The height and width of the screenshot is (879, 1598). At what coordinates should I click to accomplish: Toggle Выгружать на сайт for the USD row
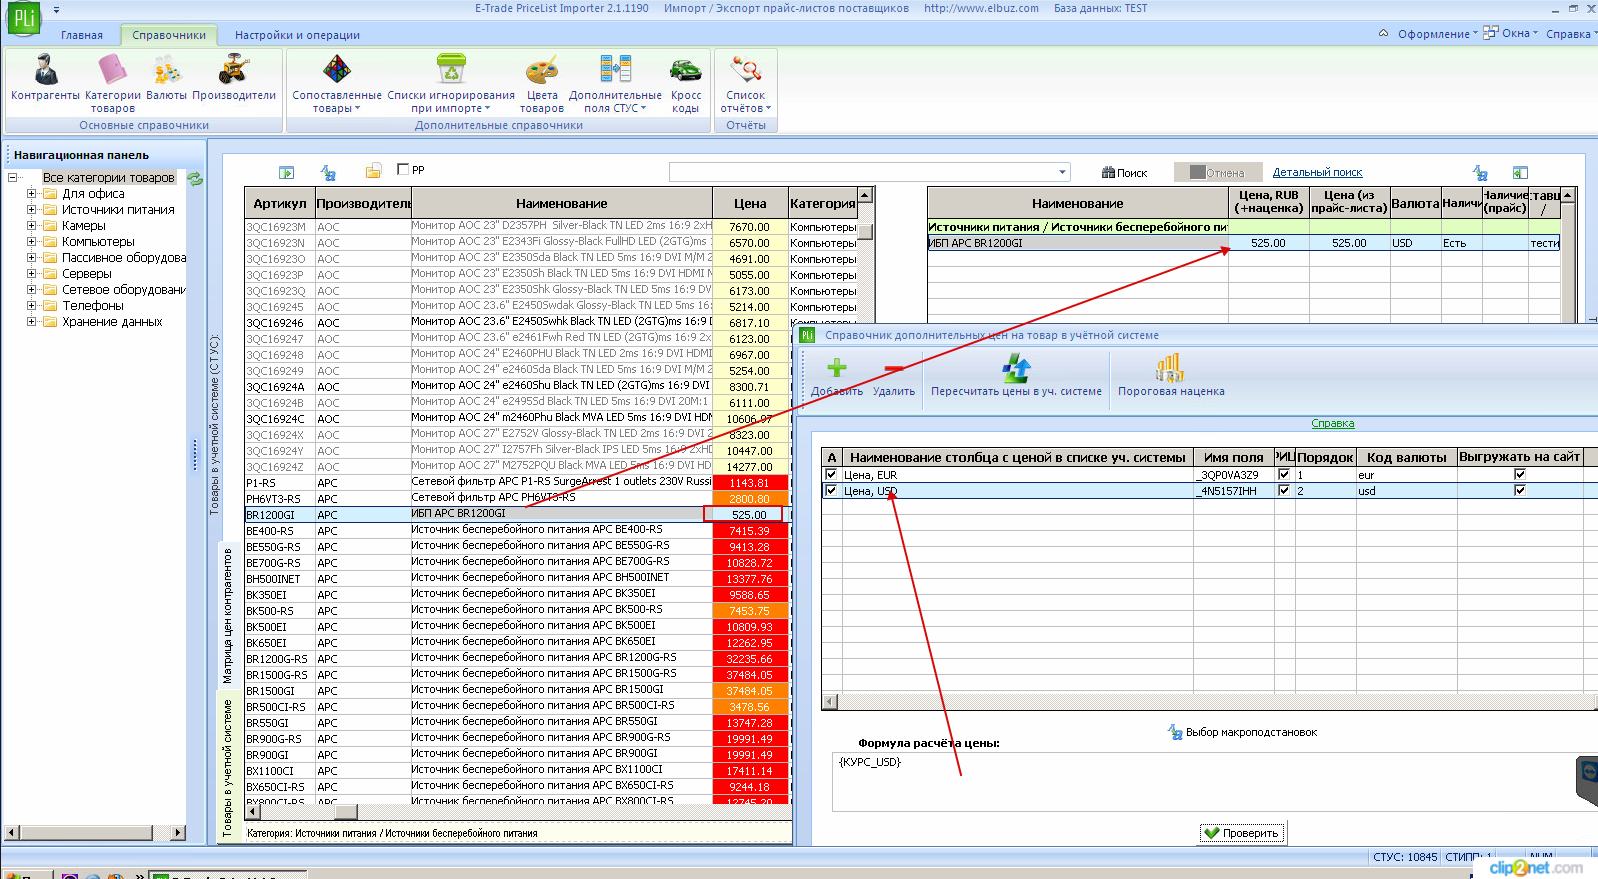1520,491
